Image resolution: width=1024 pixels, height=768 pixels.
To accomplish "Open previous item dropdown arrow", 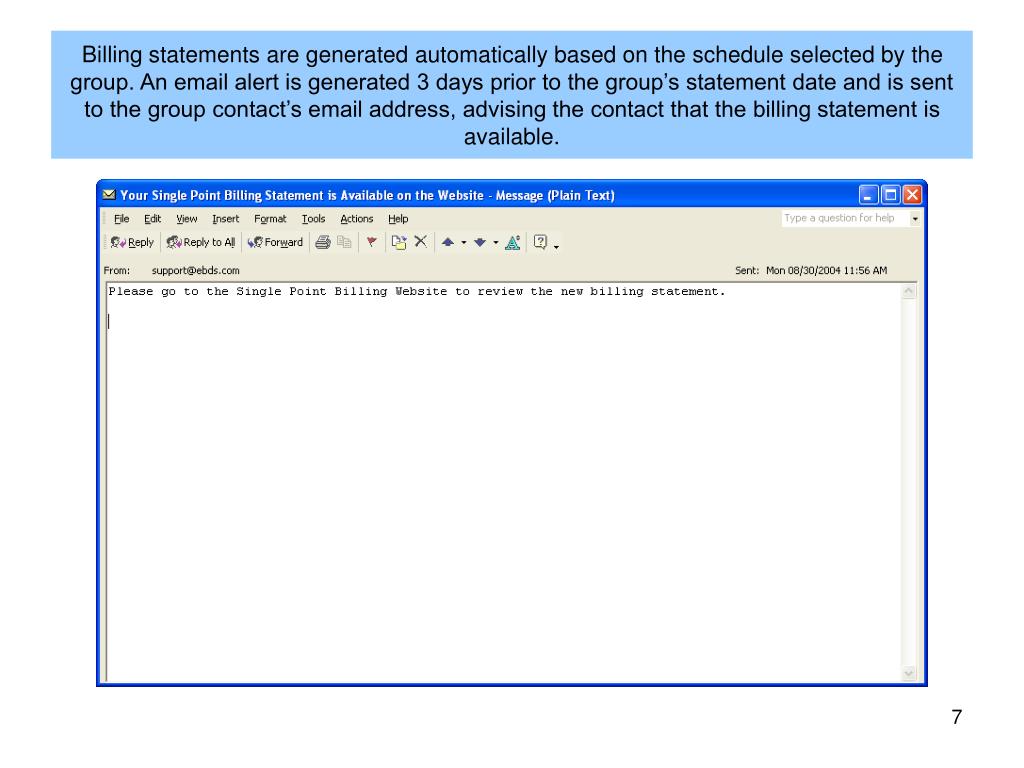I will point(464,243).
